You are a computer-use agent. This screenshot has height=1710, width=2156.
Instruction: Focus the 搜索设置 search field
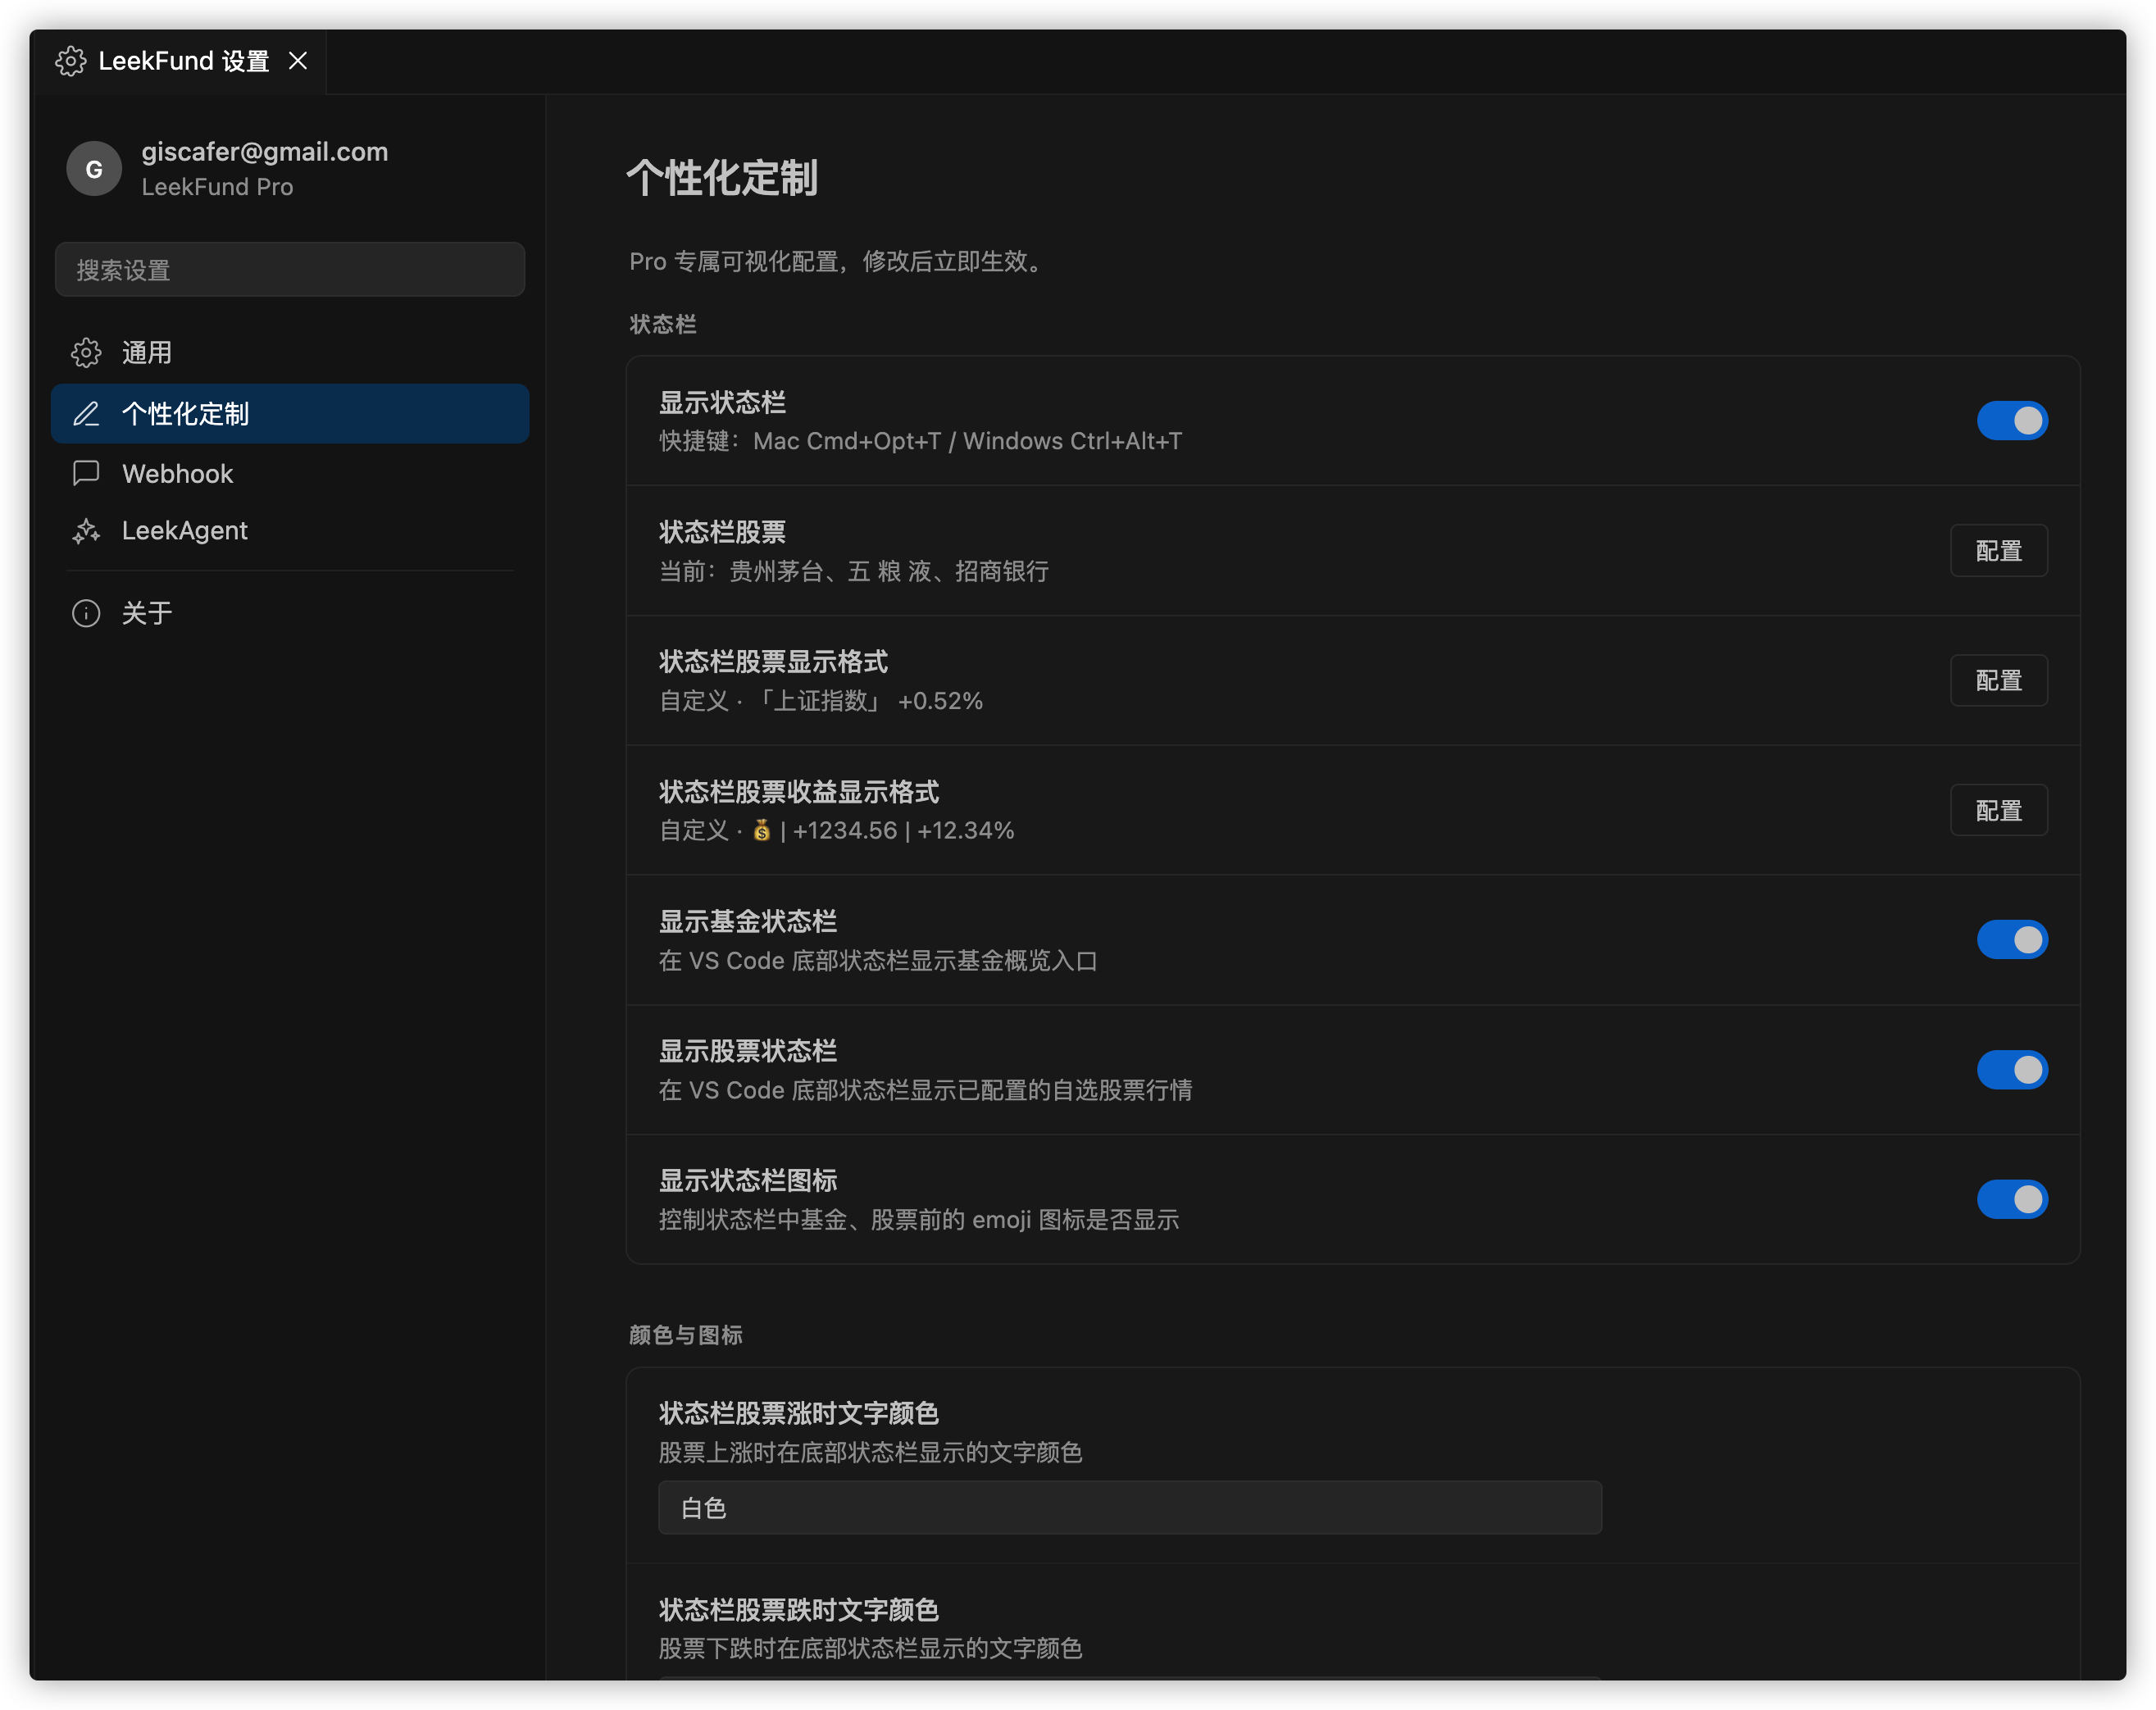[290, 269]
